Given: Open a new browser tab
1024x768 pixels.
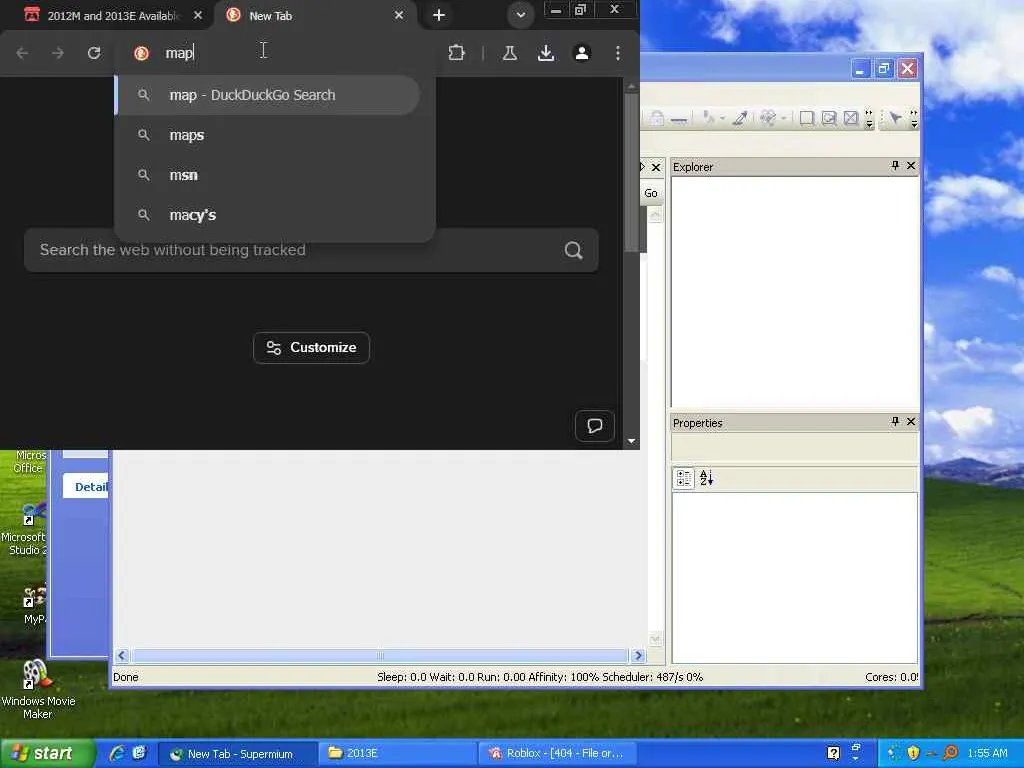Looking at the screenshot, I should (439, 15).
